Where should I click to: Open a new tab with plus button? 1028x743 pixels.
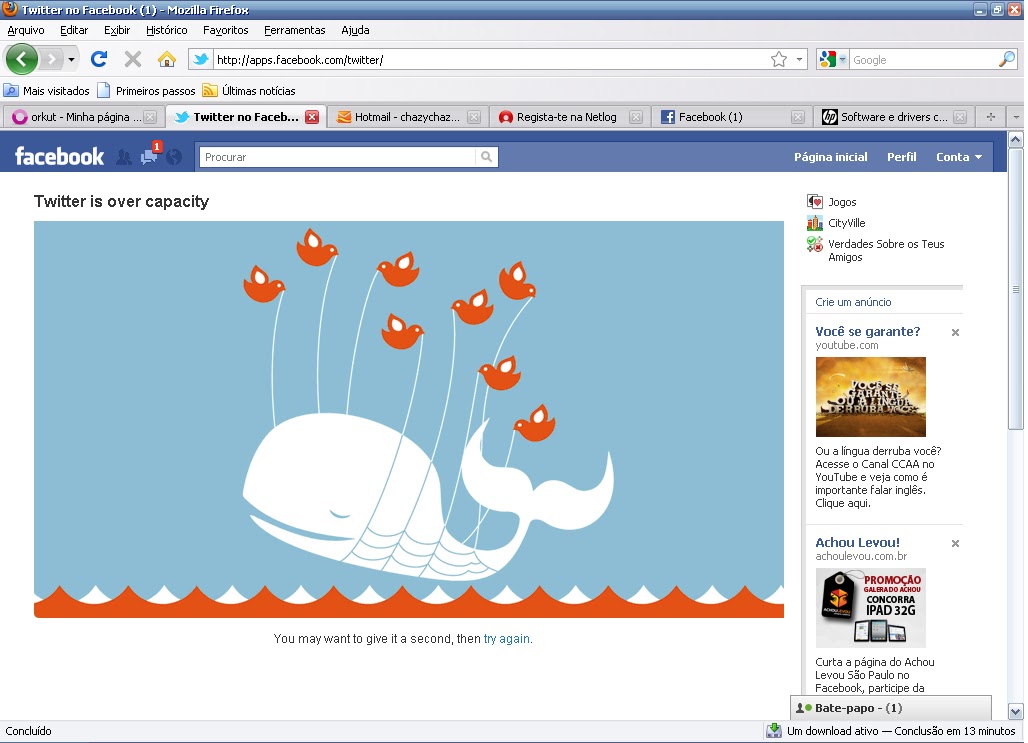click(x=991, y=117)
